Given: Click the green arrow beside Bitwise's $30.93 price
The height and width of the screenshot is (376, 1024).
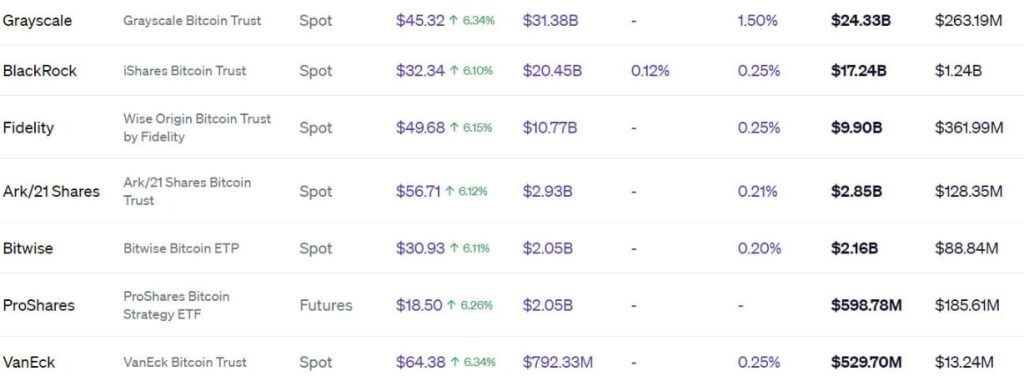Looking at the screenshot, I should [x=454, y=249].
